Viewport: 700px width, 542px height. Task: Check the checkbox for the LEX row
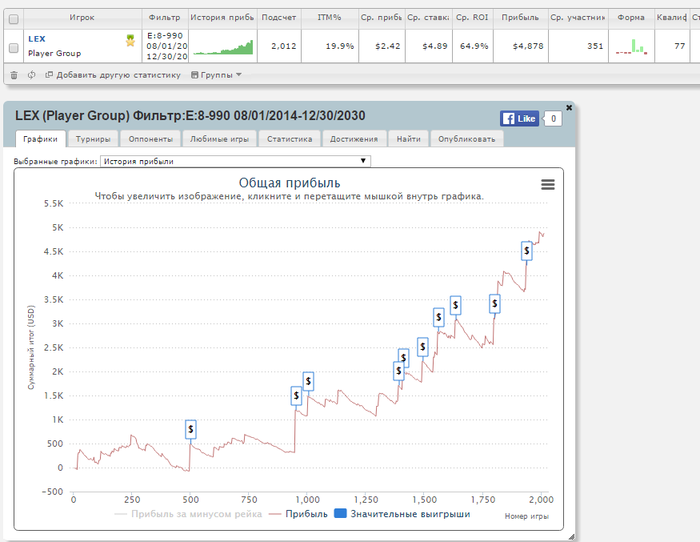click(13, 46)
